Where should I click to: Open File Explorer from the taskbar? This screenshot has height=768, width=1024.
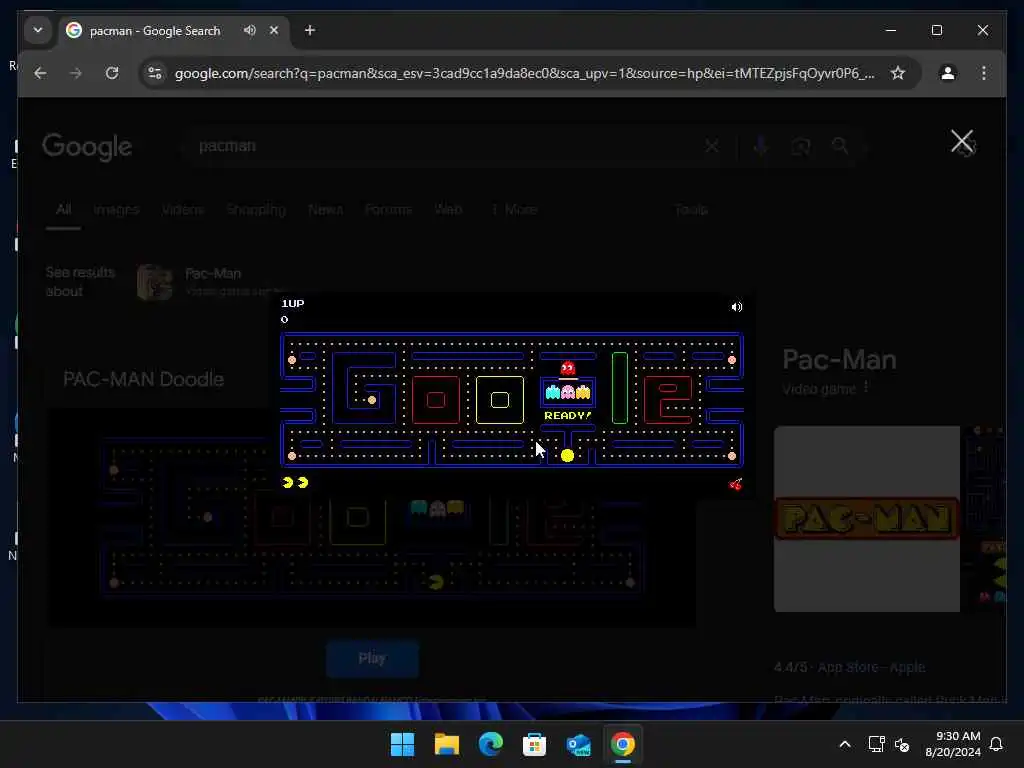point(447,744)
